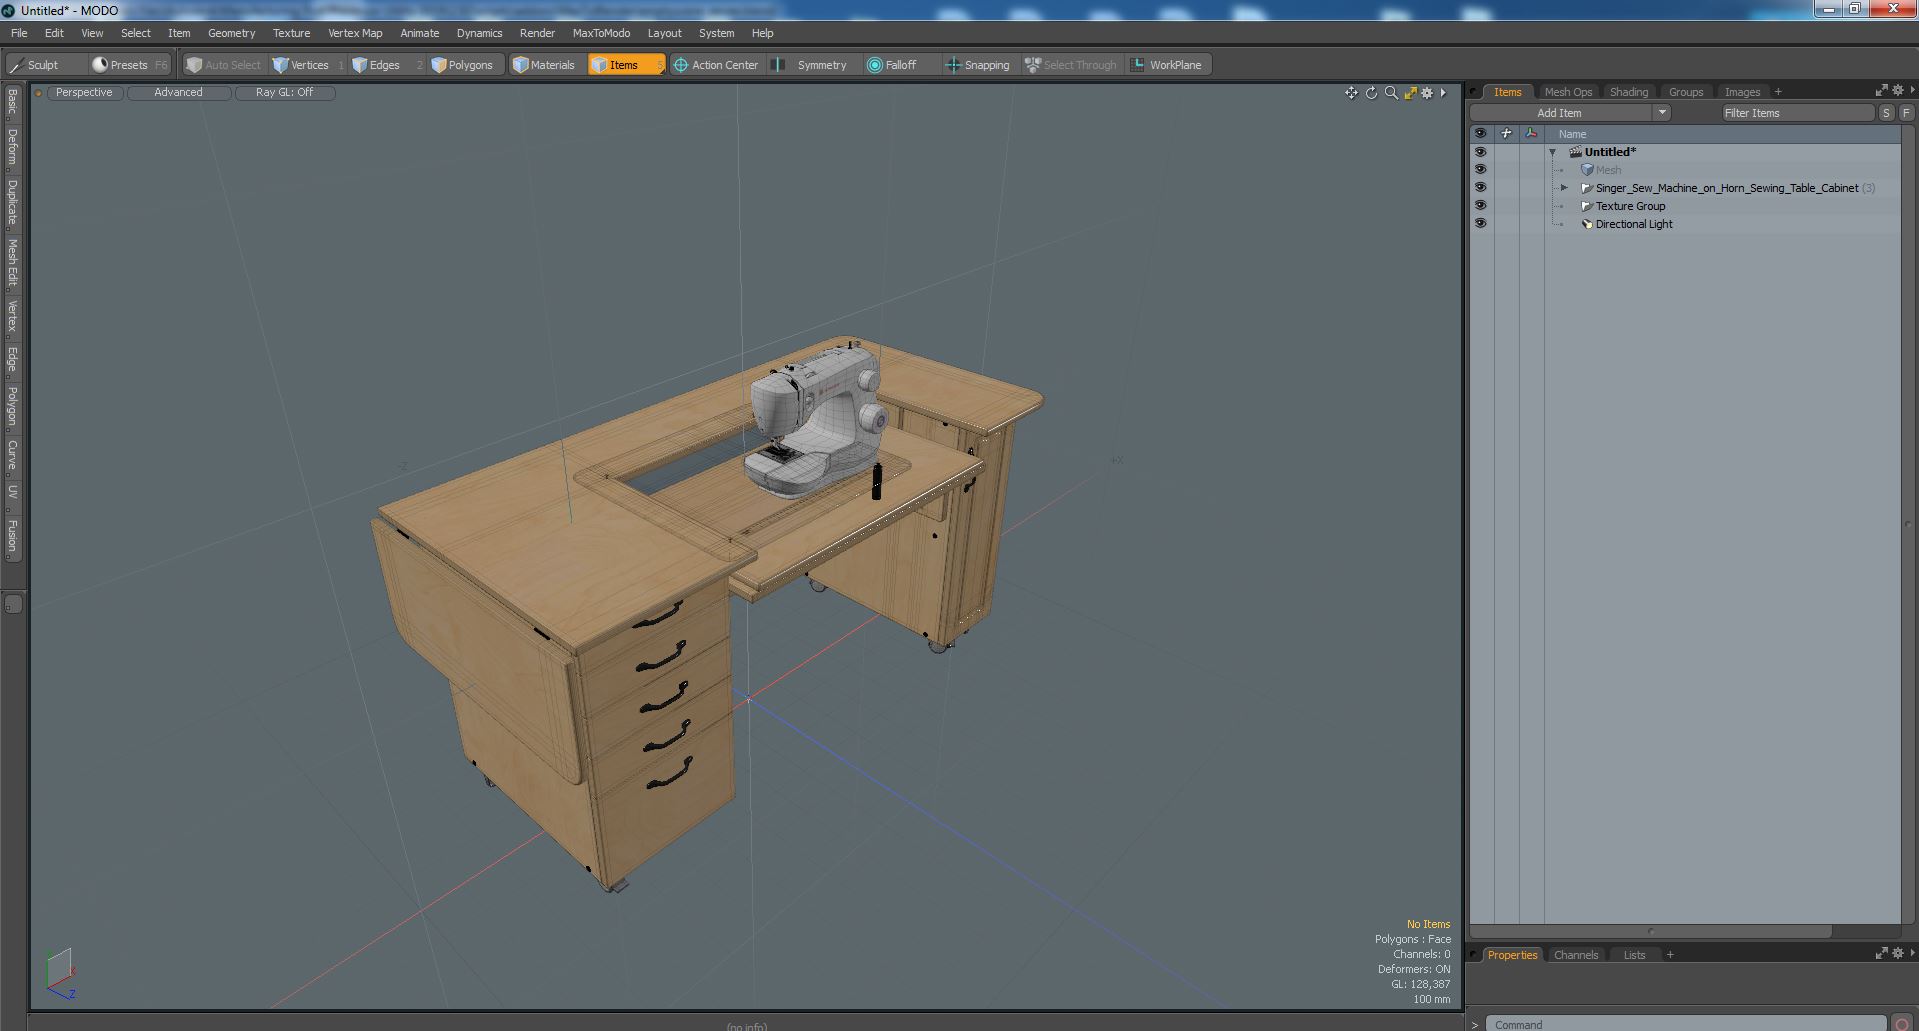The width and height of the screenshot is (1919, 1031).
Task: Toggle Select Through mode
Action: [1072, 65]
